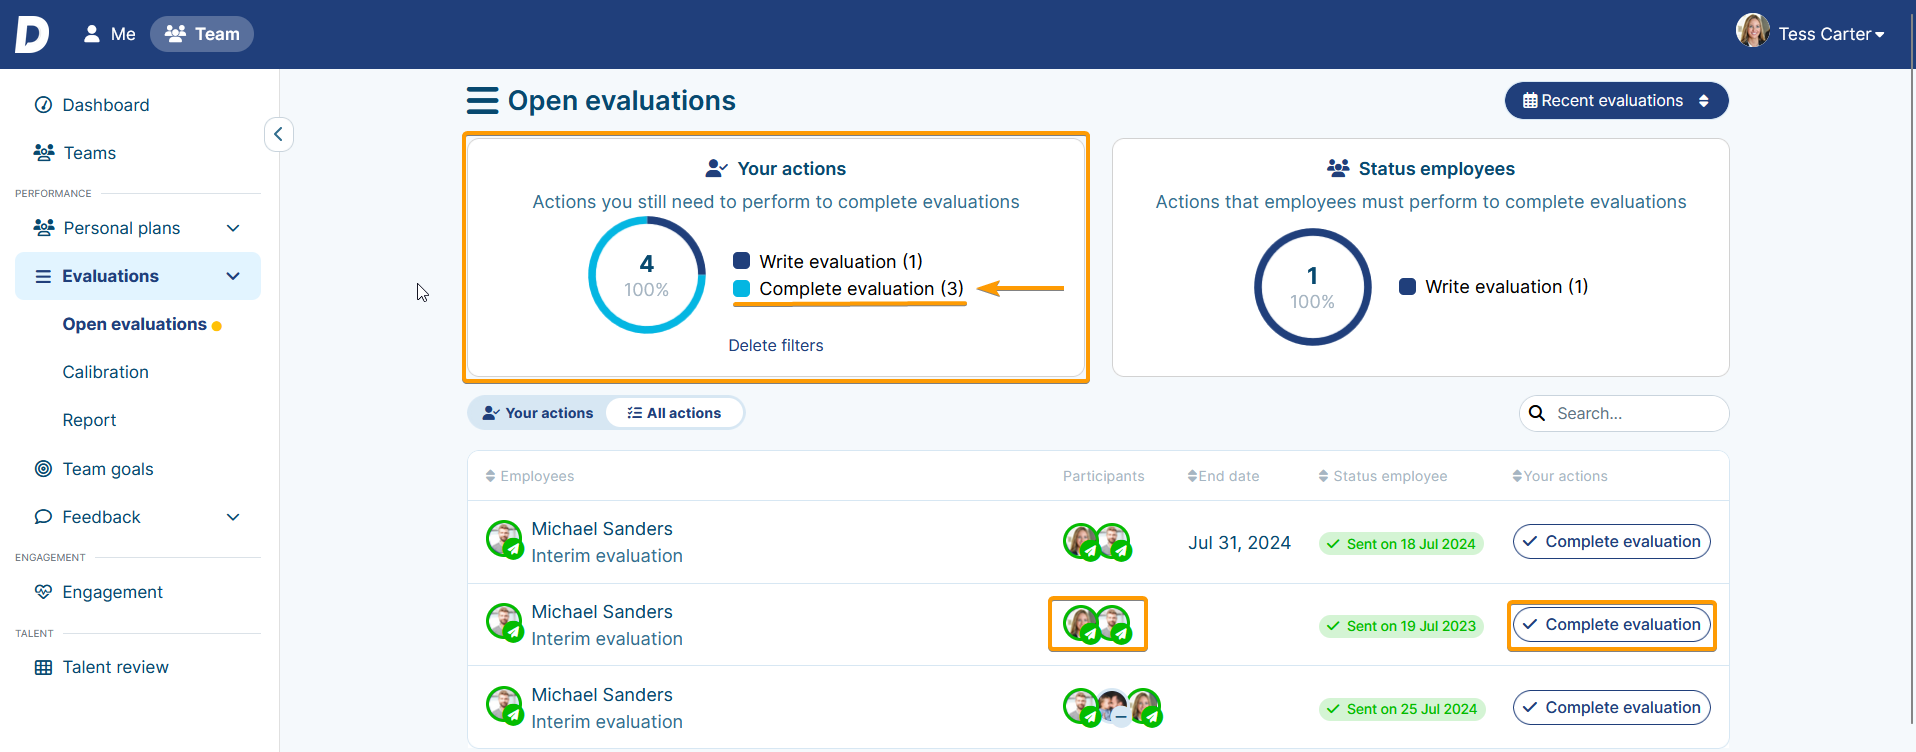
Task: Click the Feedback speech bubble icon
Action: pyautogui.click(x=43, y=517)
